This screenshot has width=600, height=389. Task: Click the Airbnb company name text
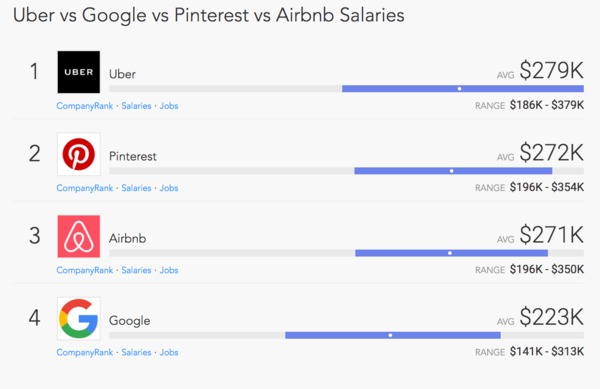[127, 238]
